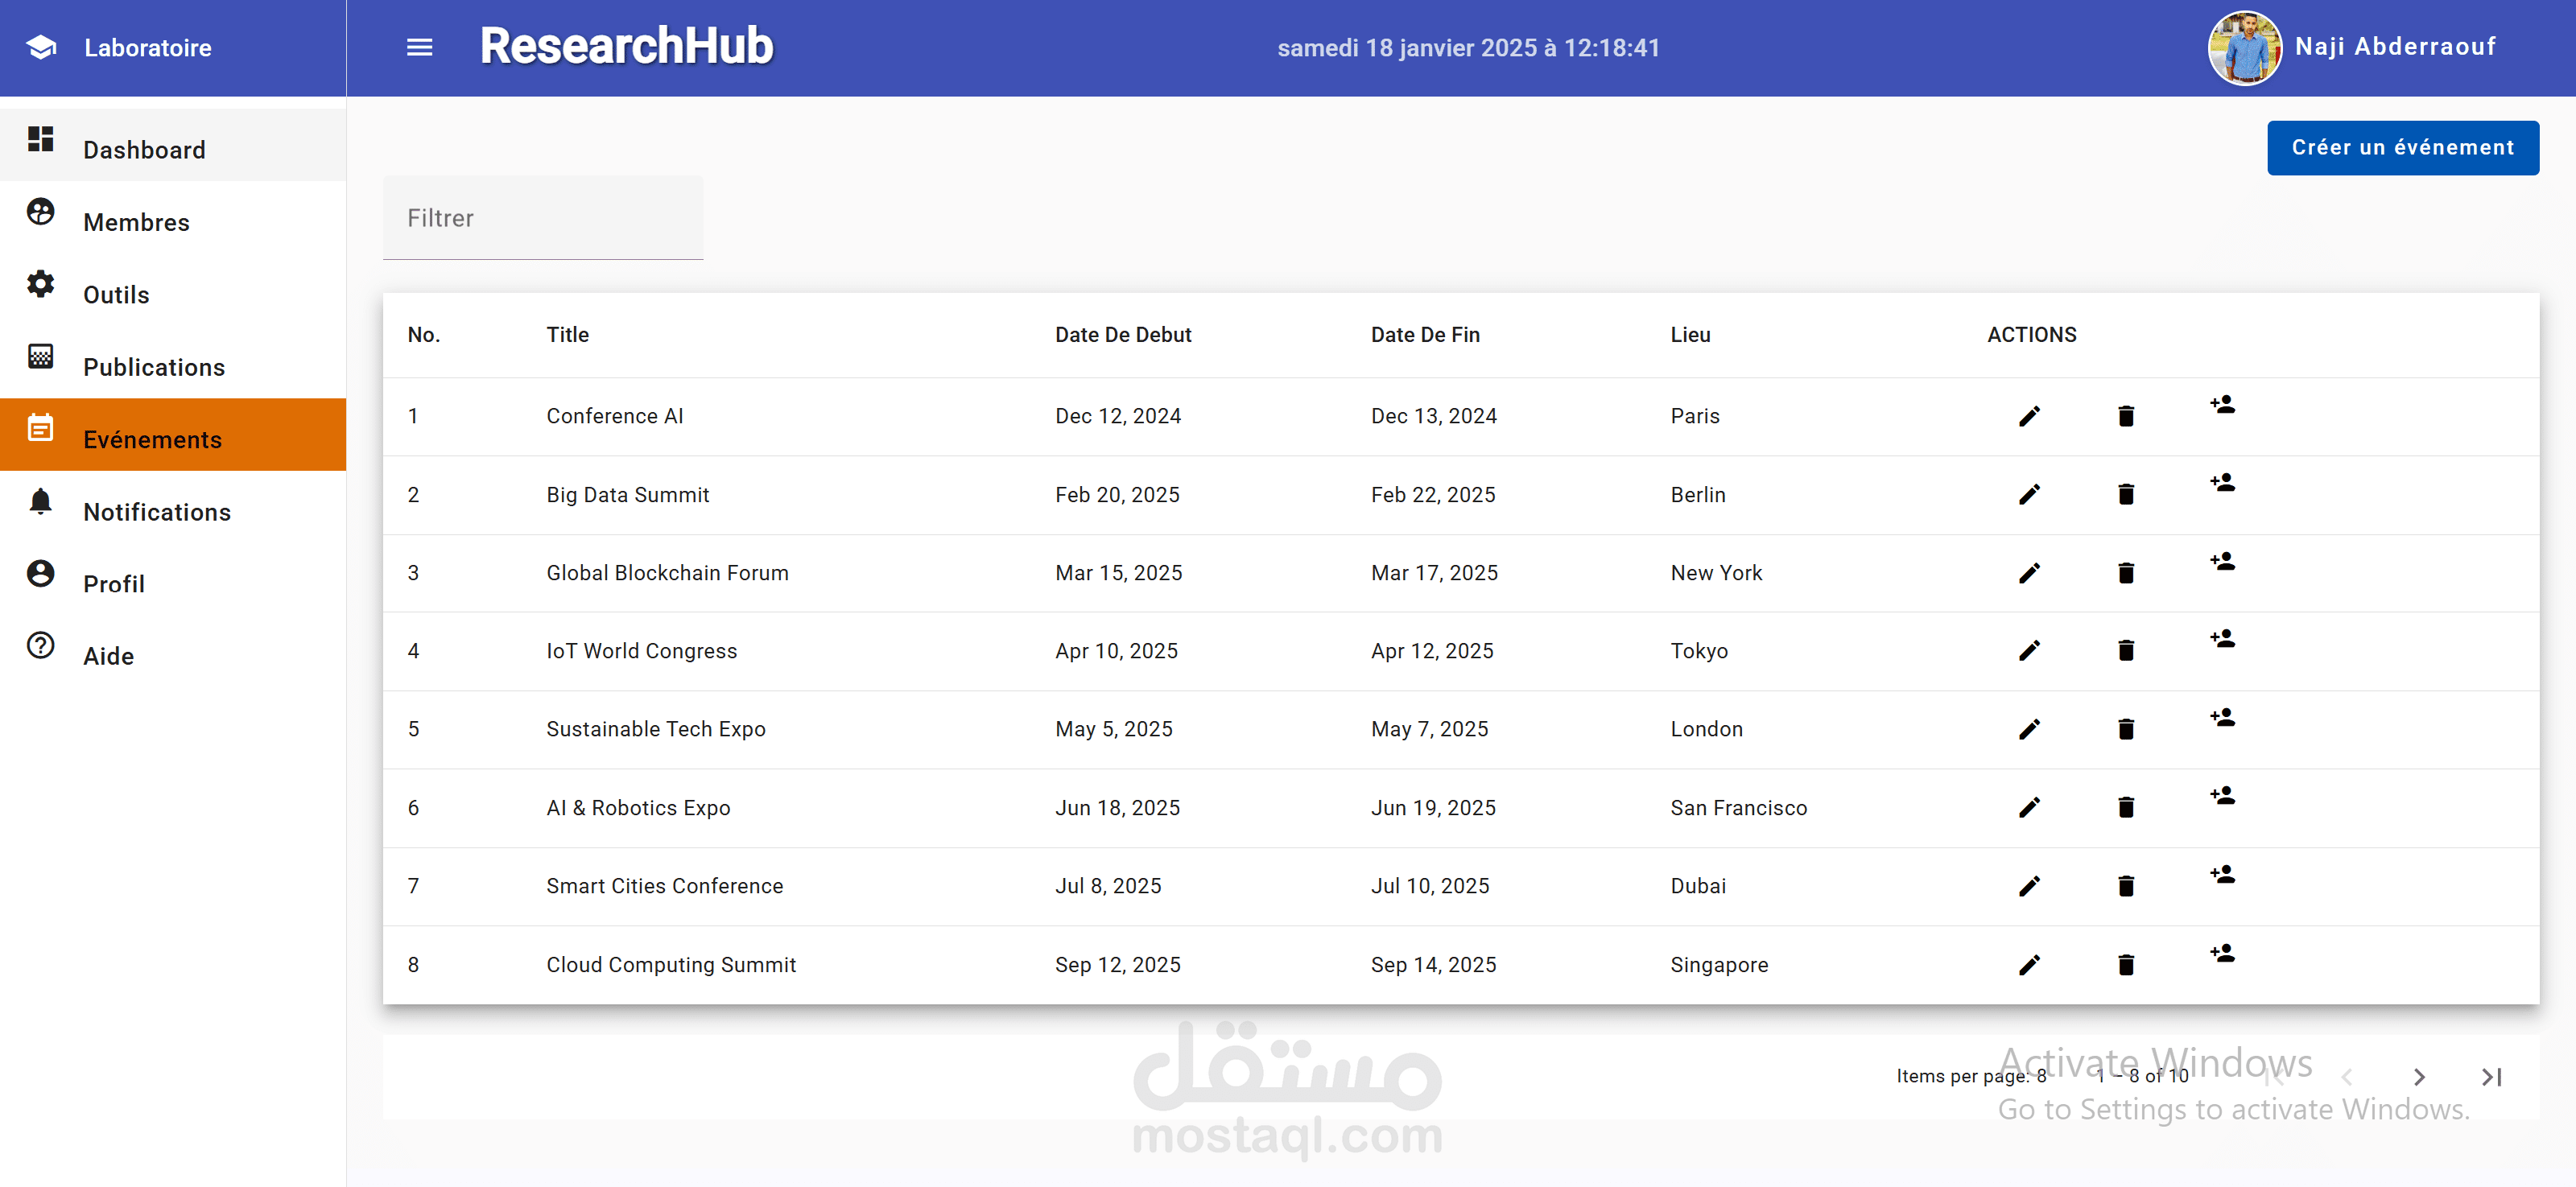Delete the Big Data Summit event
2576x1187 pixels.
(x=2126, y=494)
